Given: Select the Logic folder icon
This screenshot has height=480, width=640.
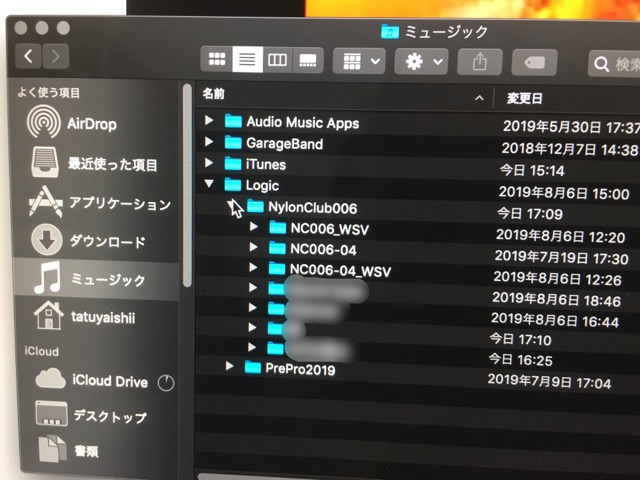Looking at the screenshot, I should (x=233, y=184).
